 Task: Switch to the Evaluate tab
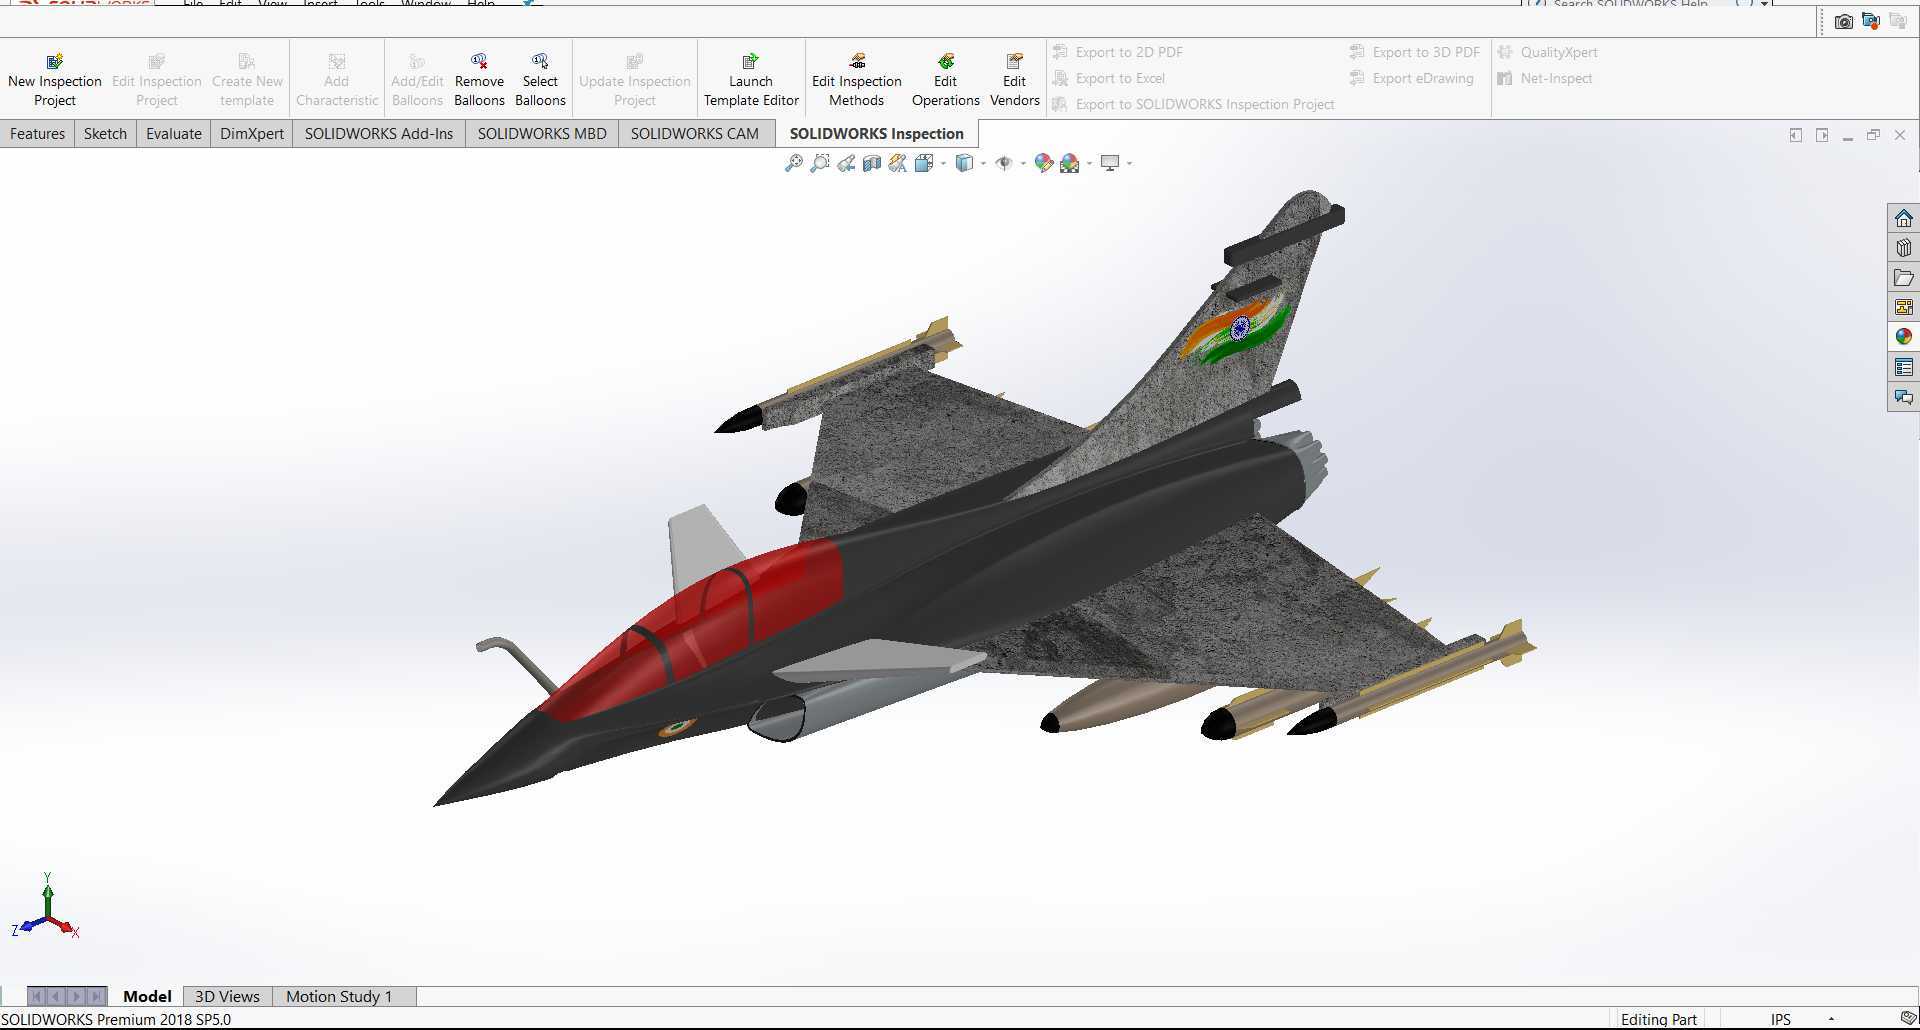point(174,134)
